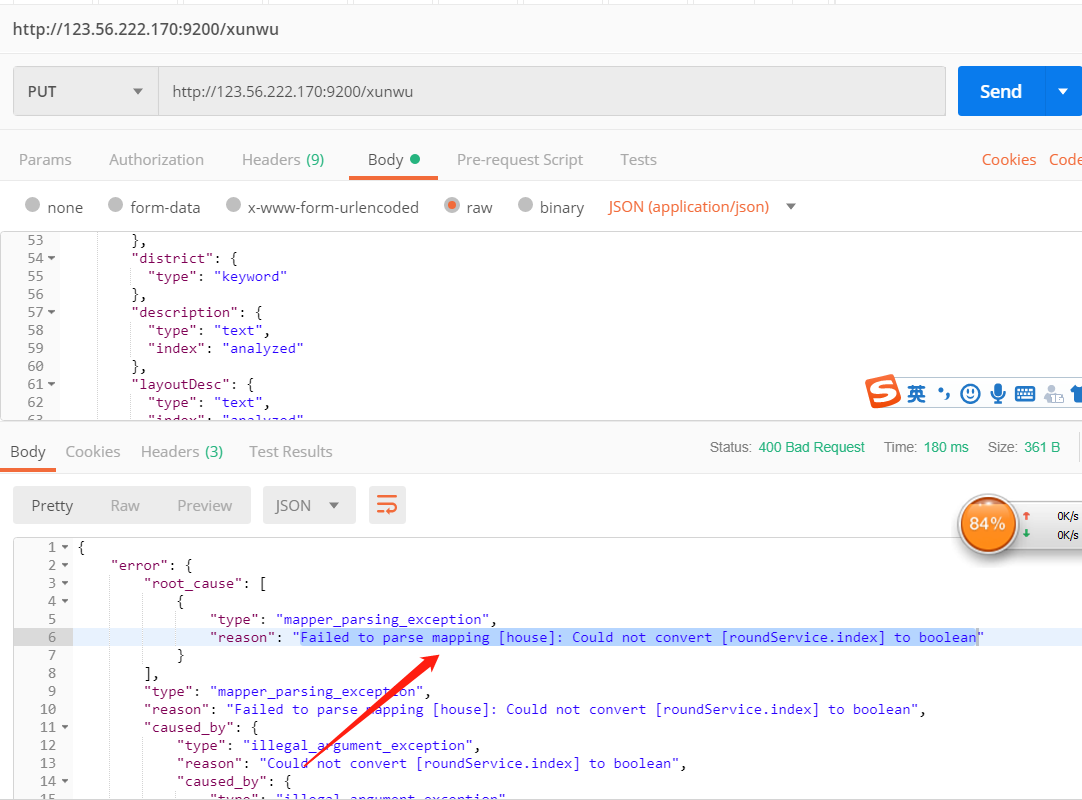The width and height of the screenshot is (1082, 800).
Task: Open the response Headers (3) tab
Action: [x=181, y=451]
